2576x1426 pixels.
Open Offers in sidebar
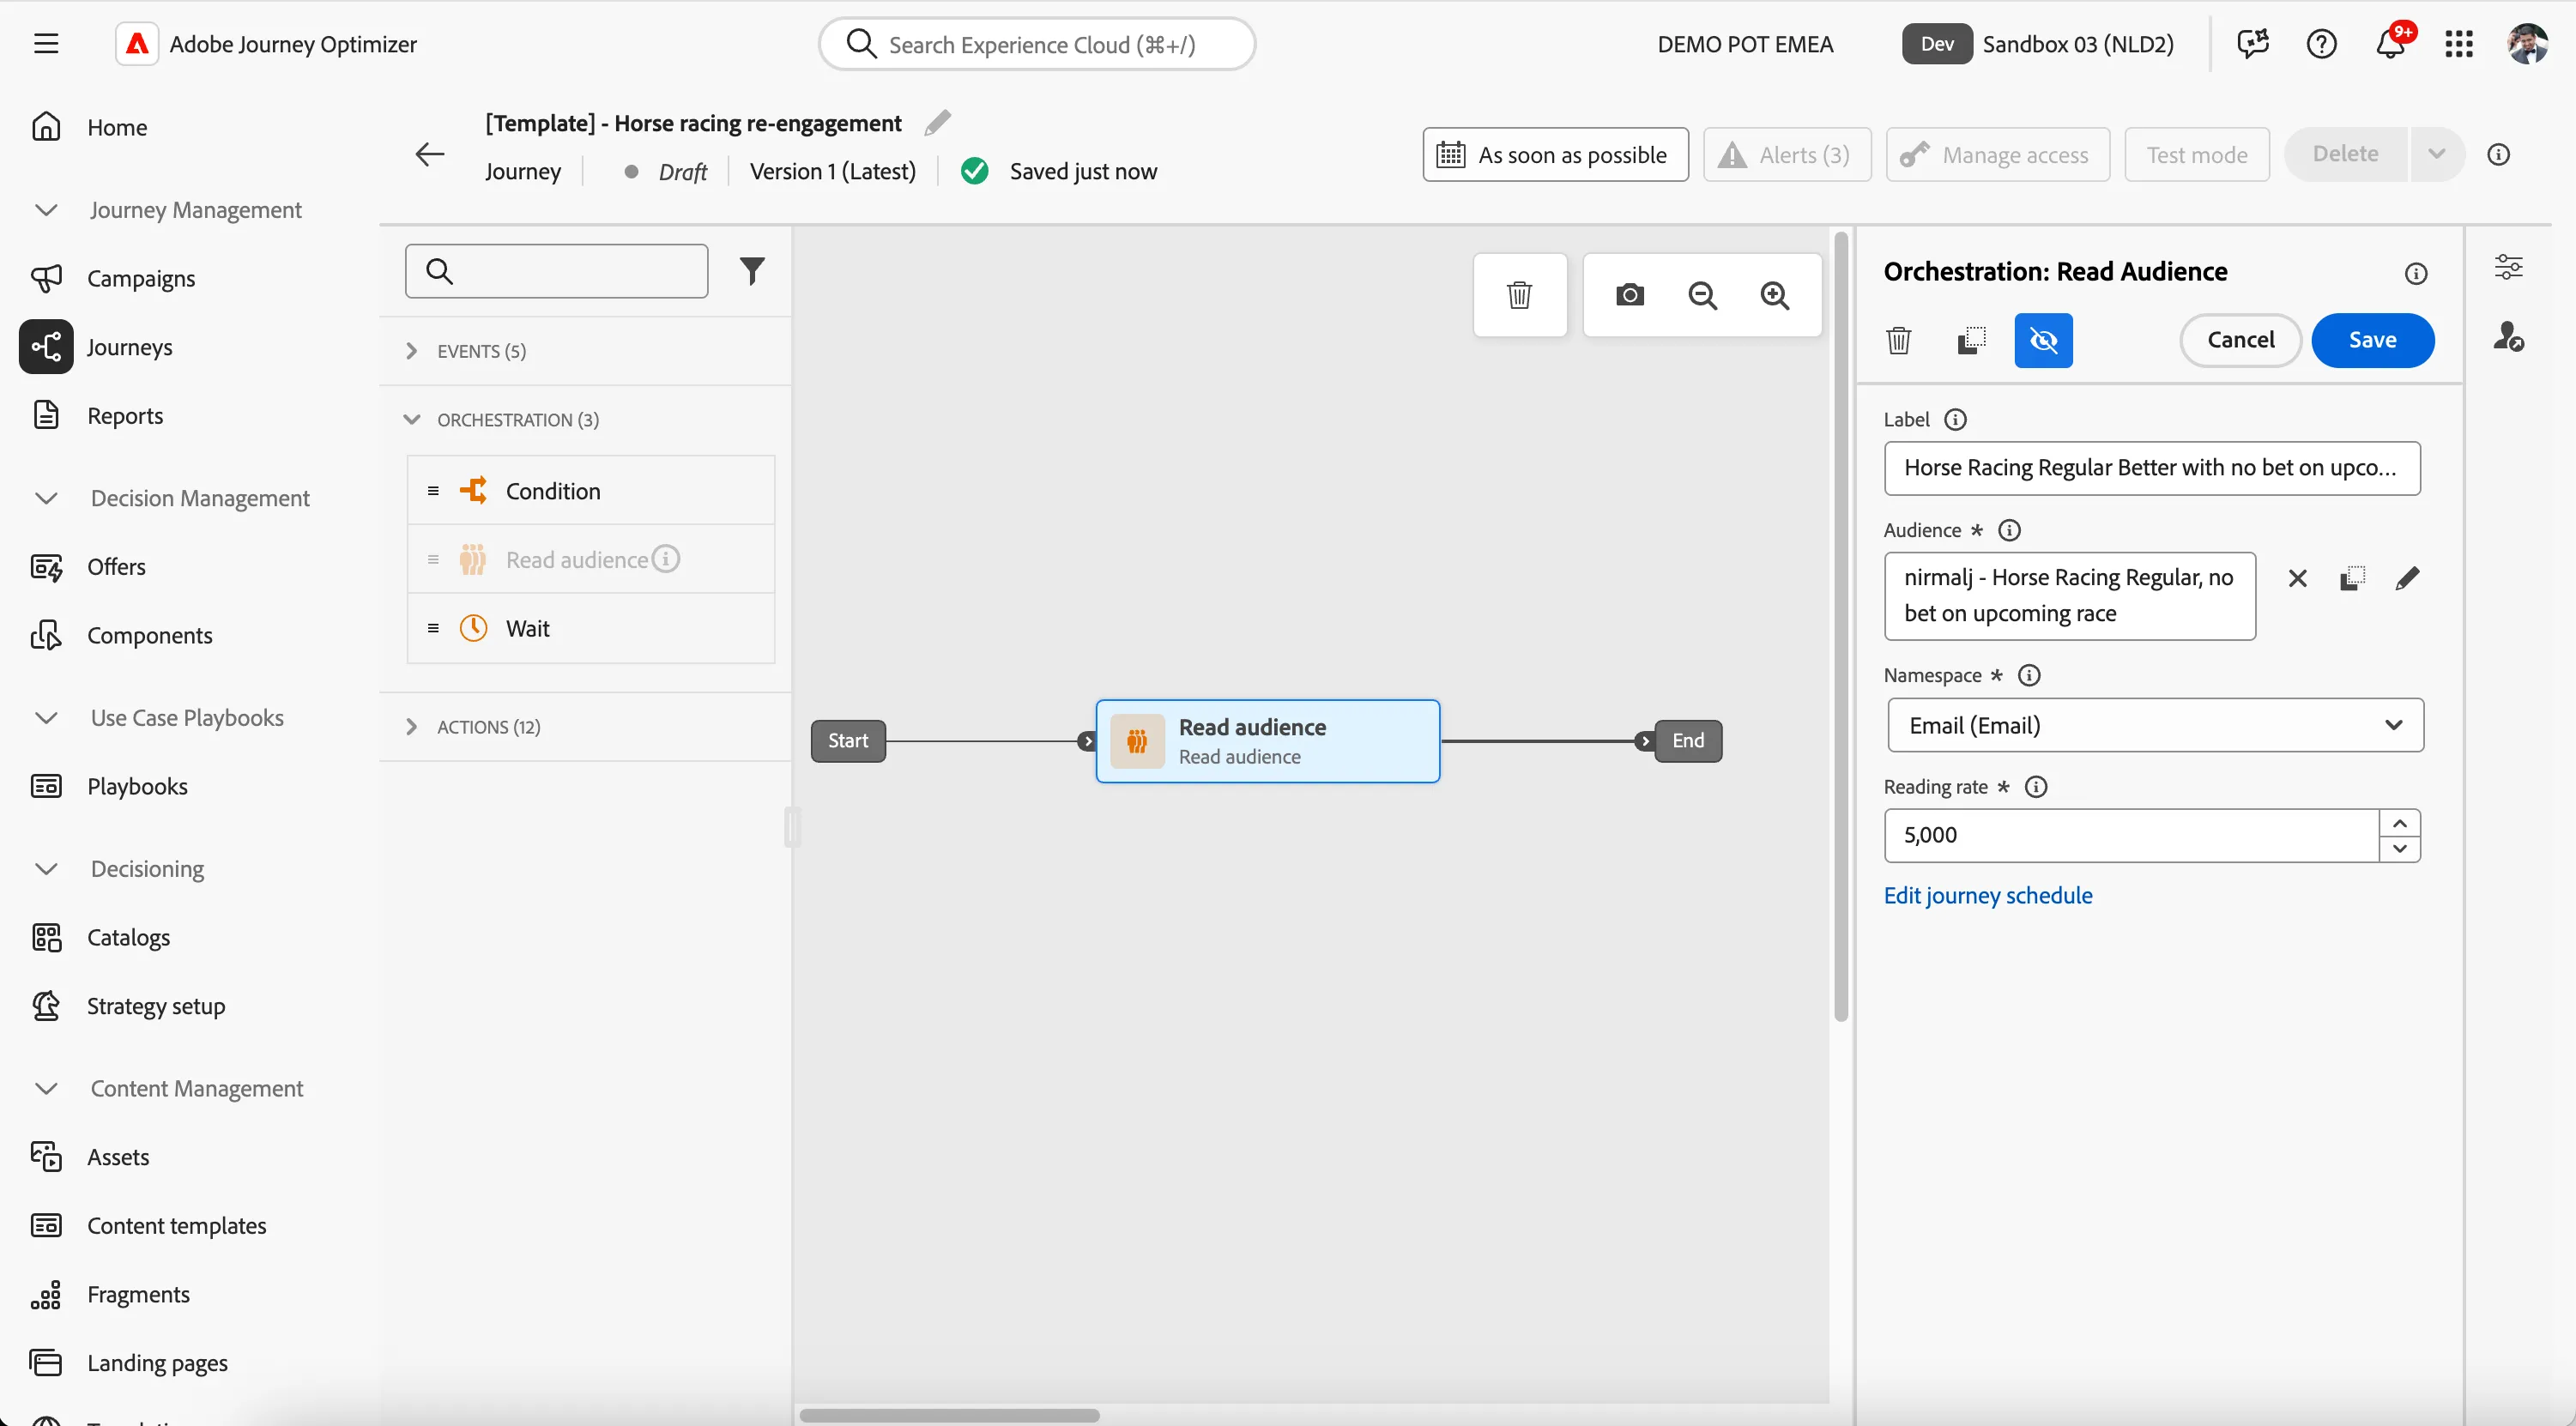(116, 567)
